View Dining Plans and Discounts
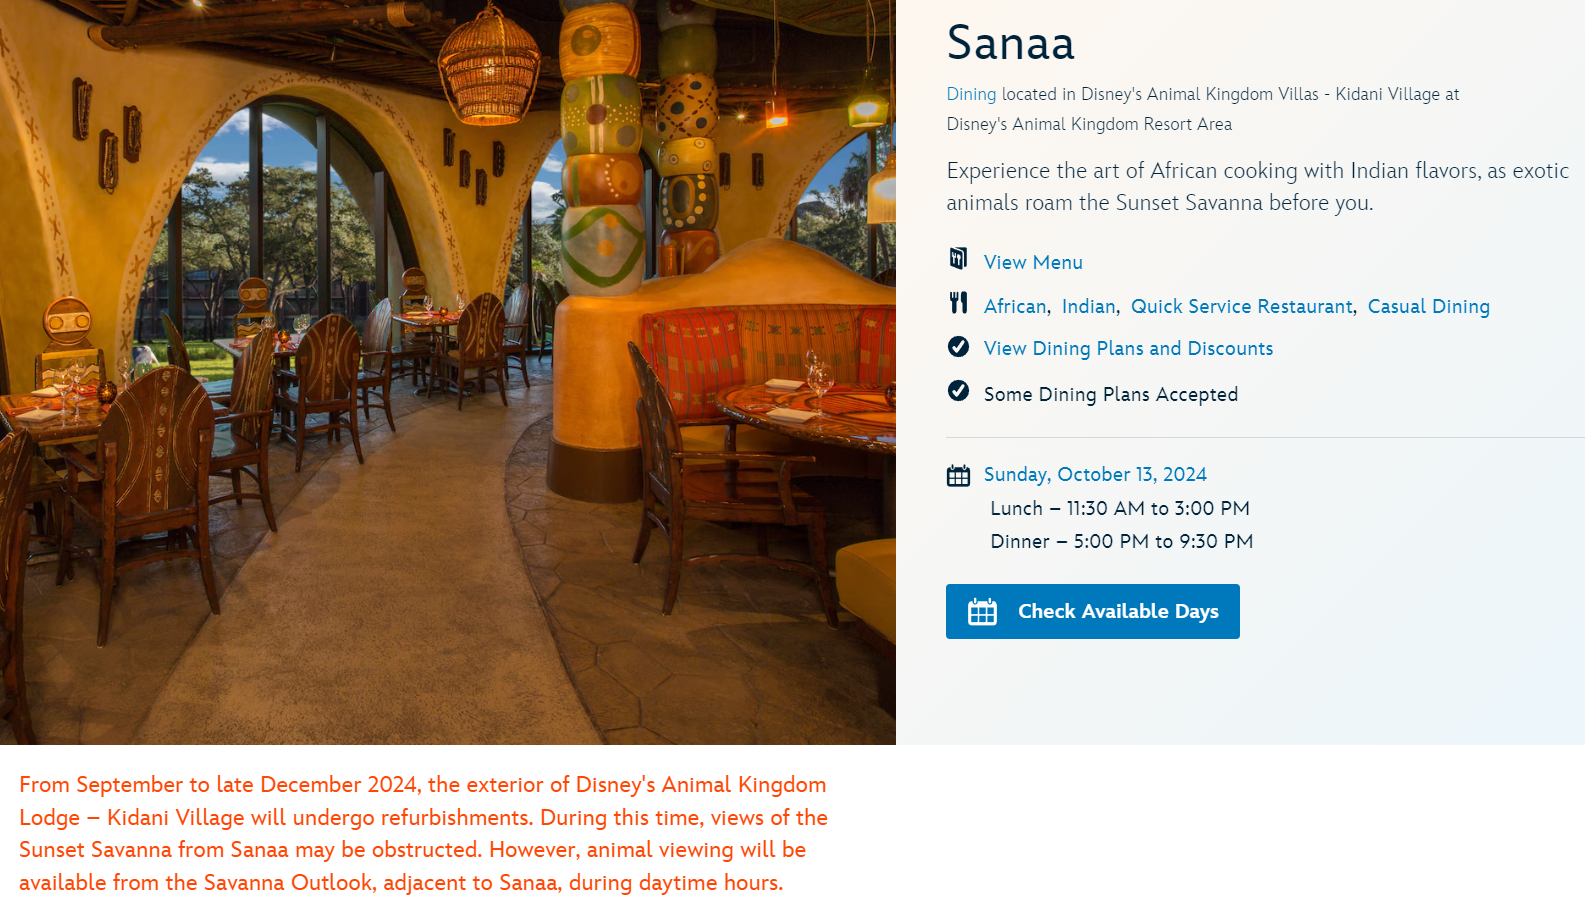1585x908 pixels. pos(1128,349)
